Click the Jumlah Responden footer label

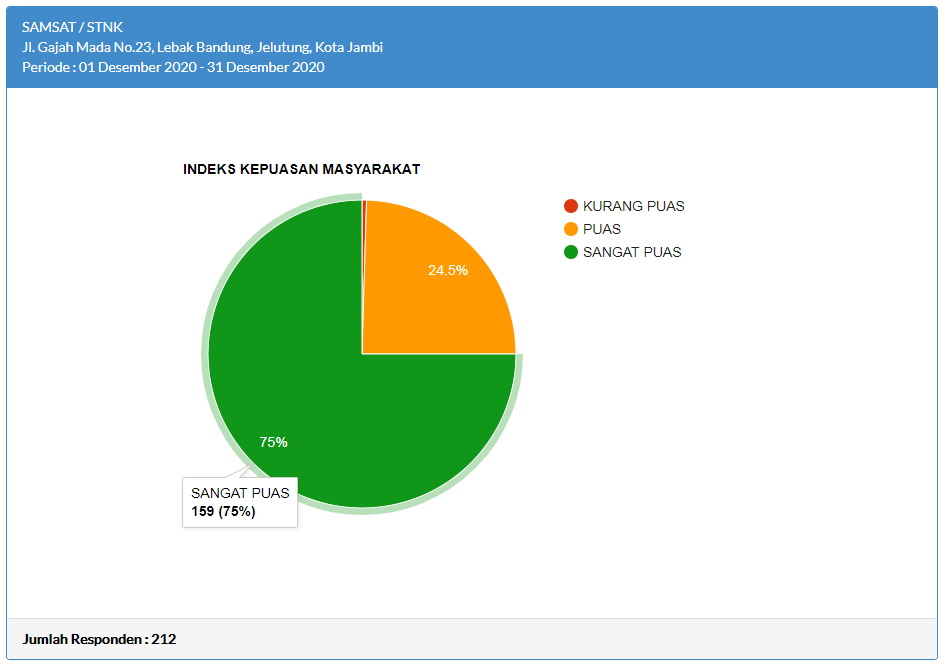pos(84,639)
